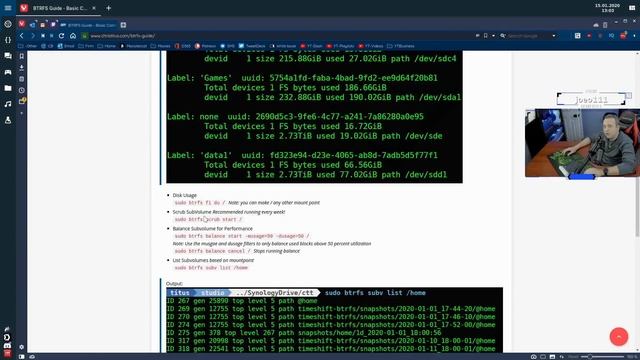Open a new tab with the plus button
This screenshot has width=640, height=360.
point(109,8)
